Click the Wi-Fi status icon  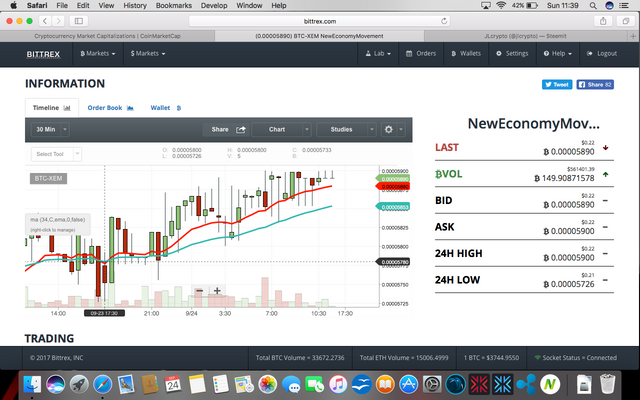(501, 5)
